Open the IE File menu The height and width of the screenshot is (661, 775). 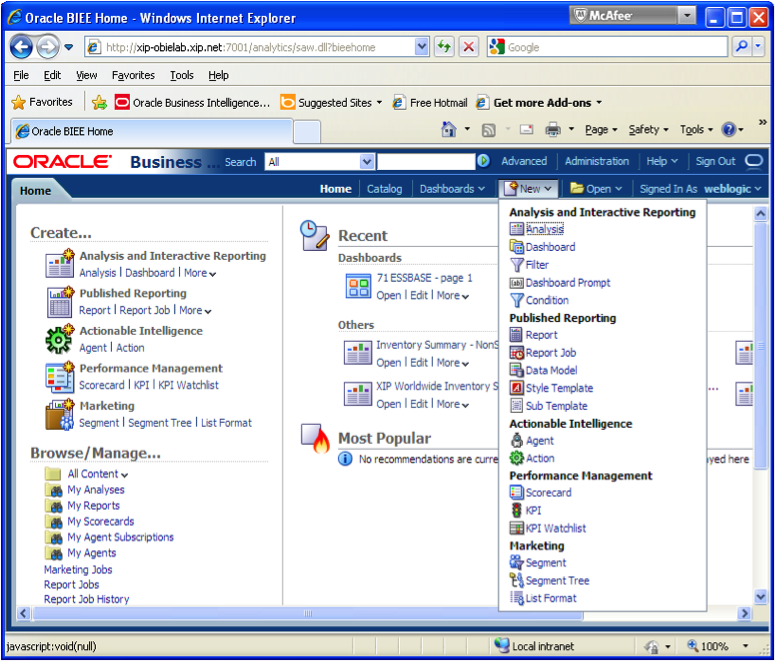pos(21,75)
